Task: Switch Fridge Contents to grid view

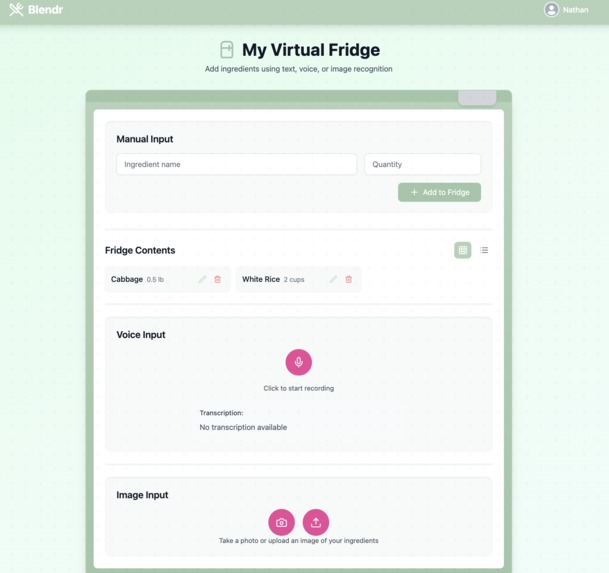Action: click(x=463, y=250)
